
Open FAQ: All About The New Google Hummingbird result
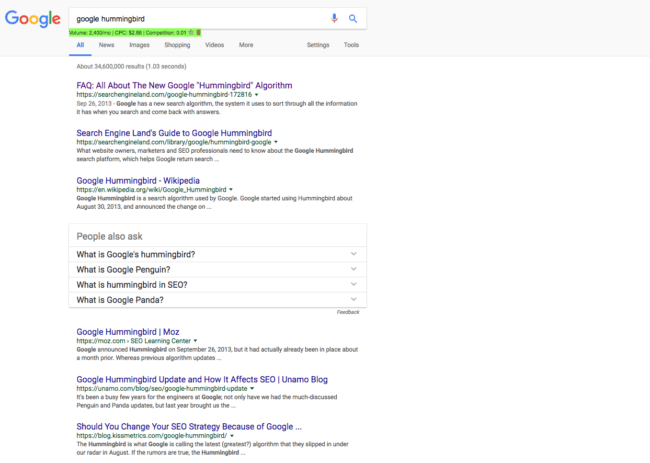(184, 85)
